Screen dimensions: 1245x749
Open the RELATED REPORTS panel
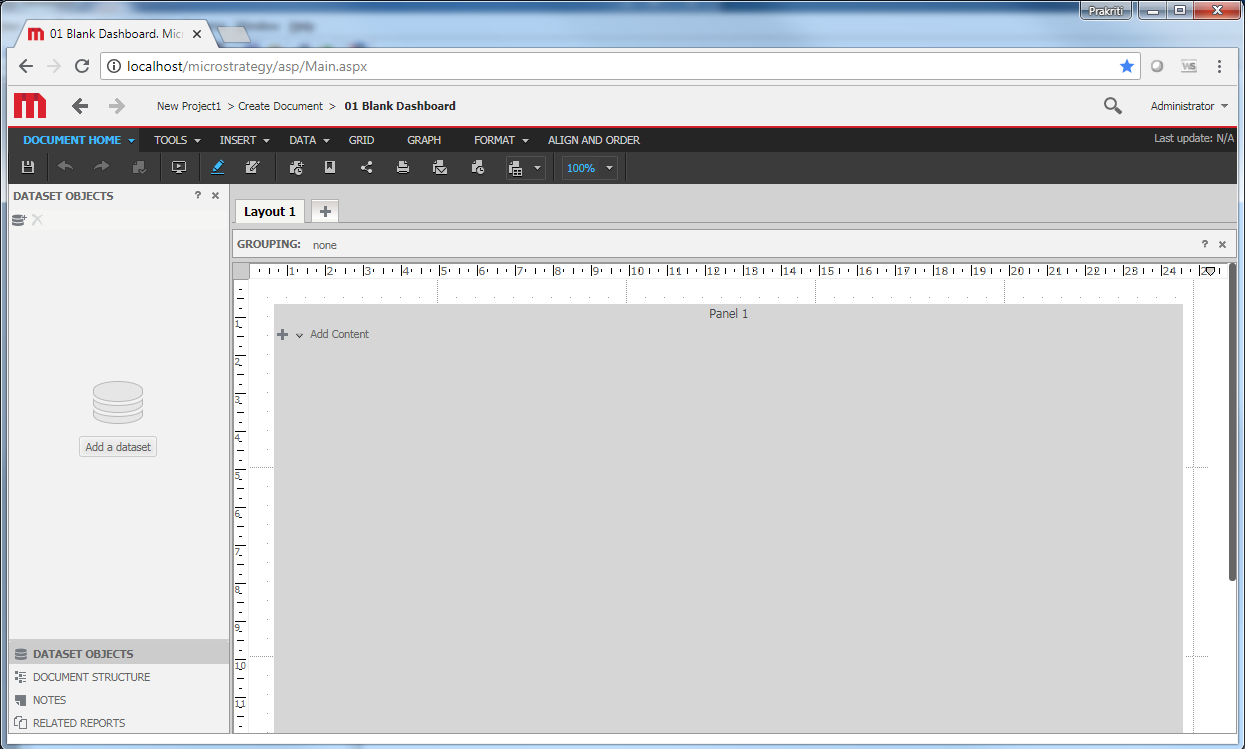(x=78, y=722)
